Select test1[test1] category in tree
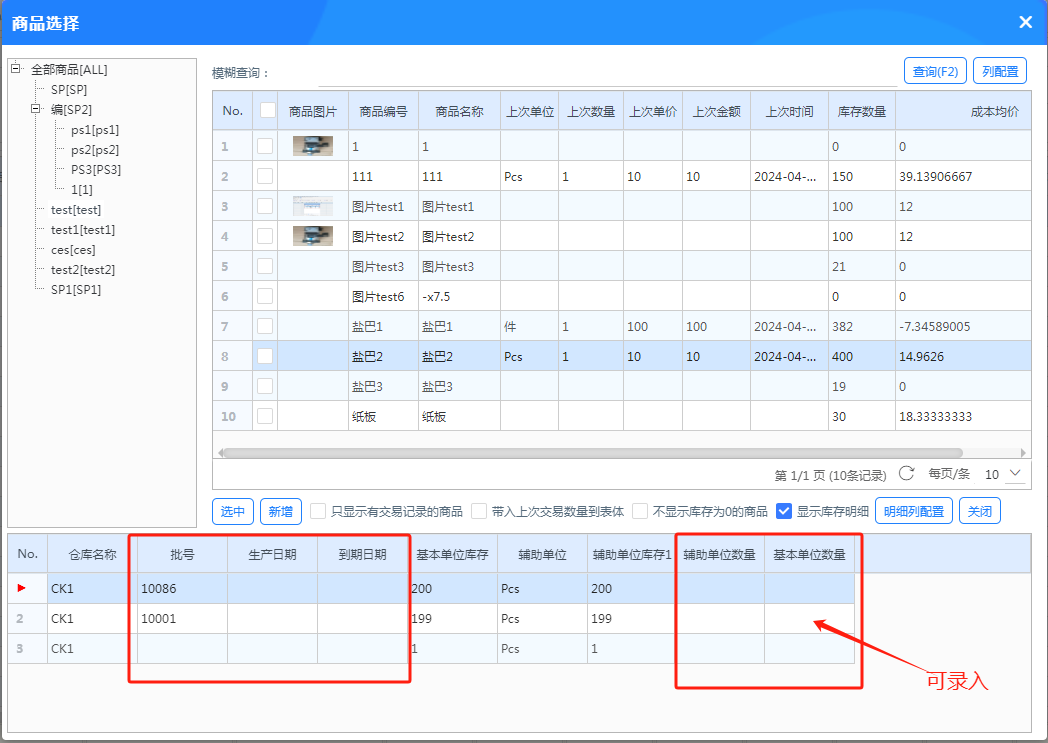 pos(83,230)
